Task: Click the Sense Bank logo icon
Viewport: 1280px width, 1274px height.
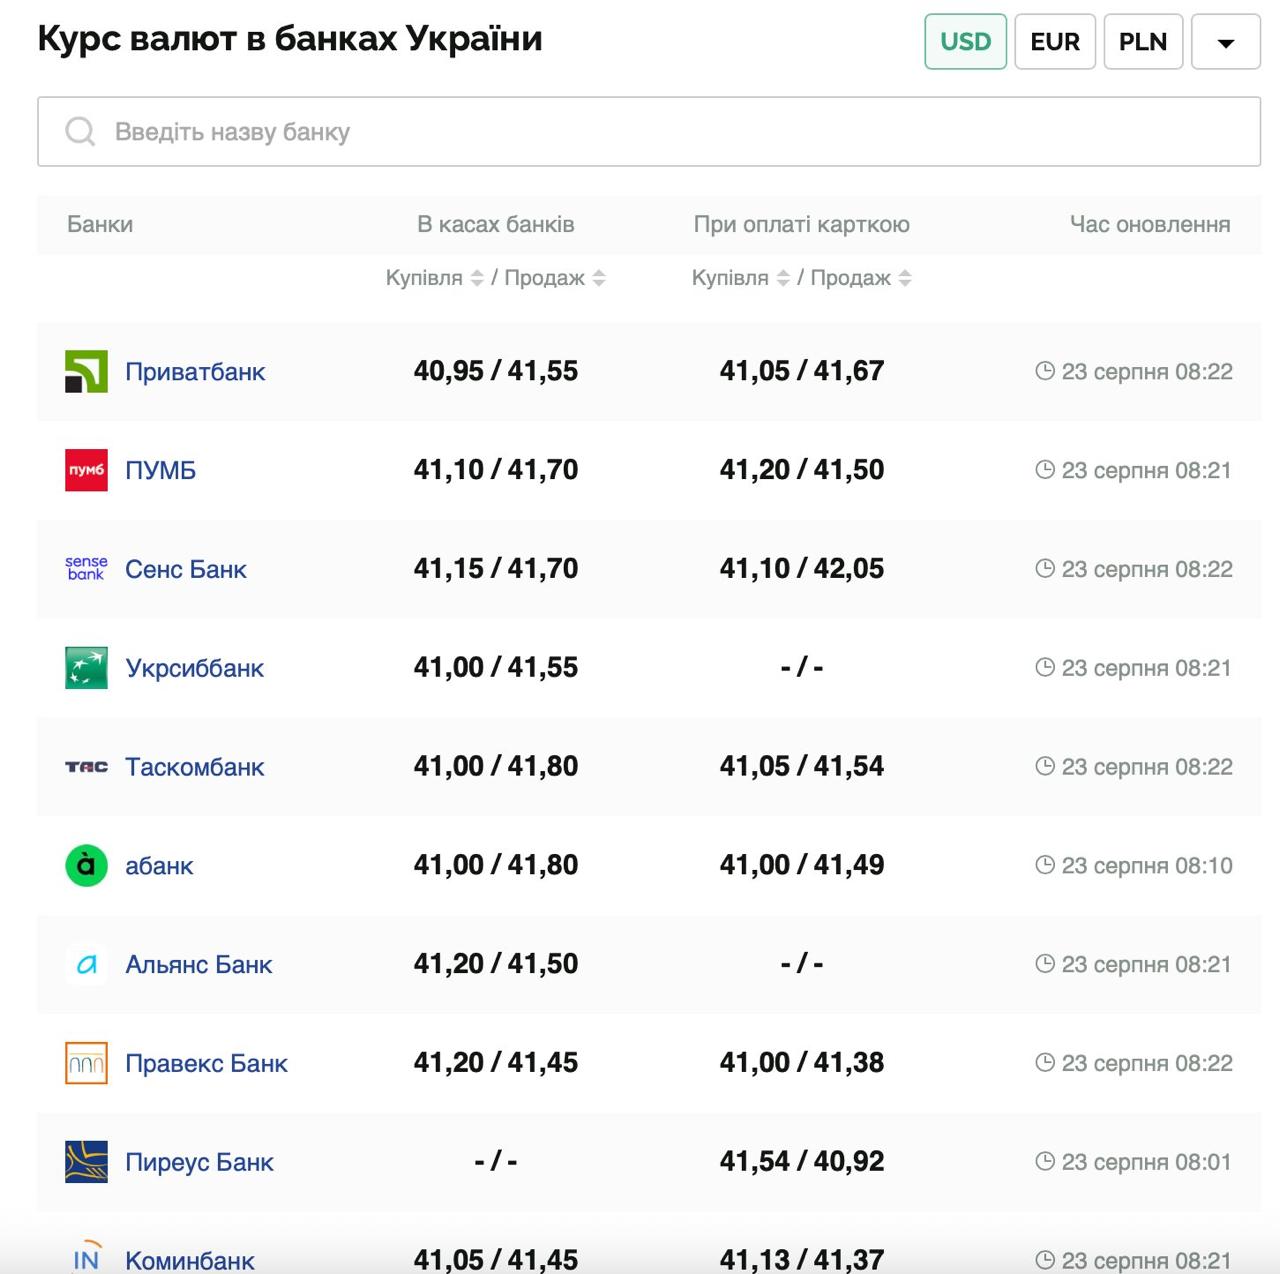Action: coord(86,569)
